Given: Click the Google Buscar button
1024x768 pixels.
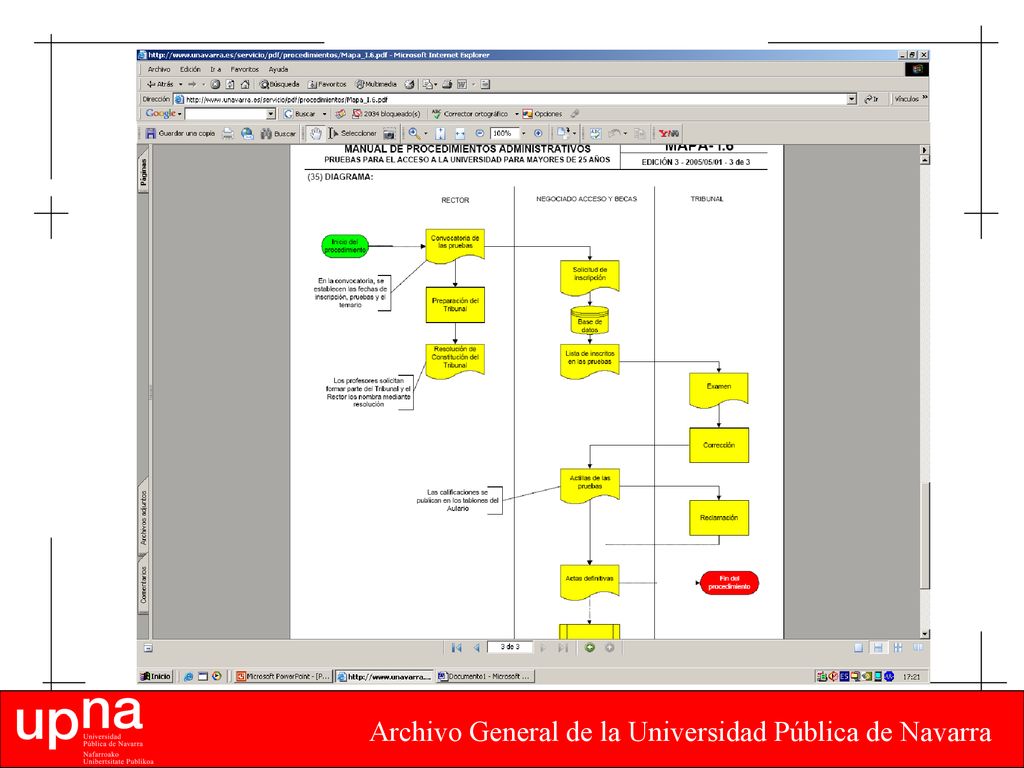Looking at the screenshot, I should click(300, 114).
